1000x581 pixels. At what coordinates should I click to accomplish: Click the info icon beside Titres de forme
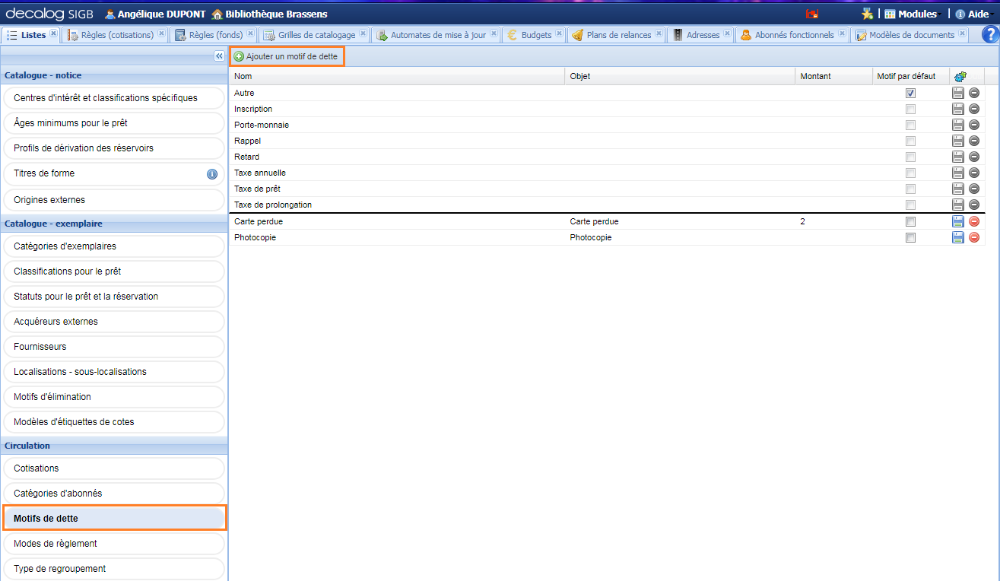click(x=212, y=174)
